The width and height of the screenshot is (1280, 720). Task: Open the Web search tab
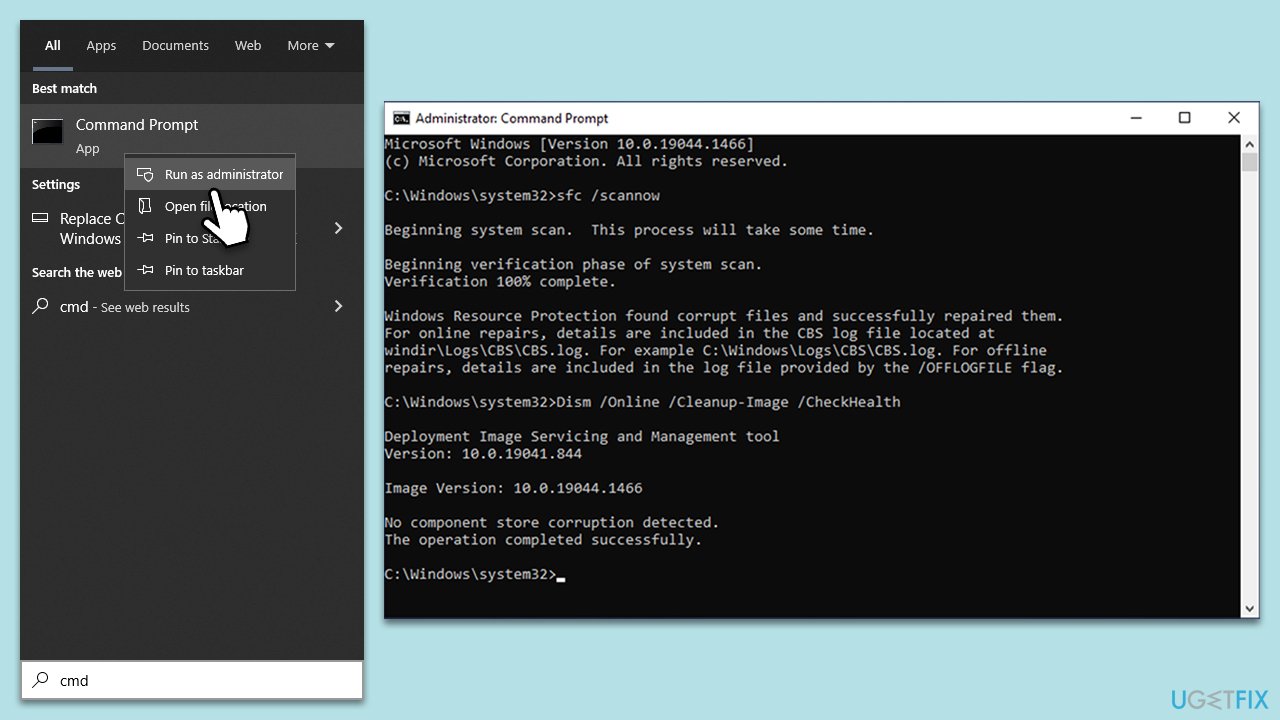tap(248, 45)
